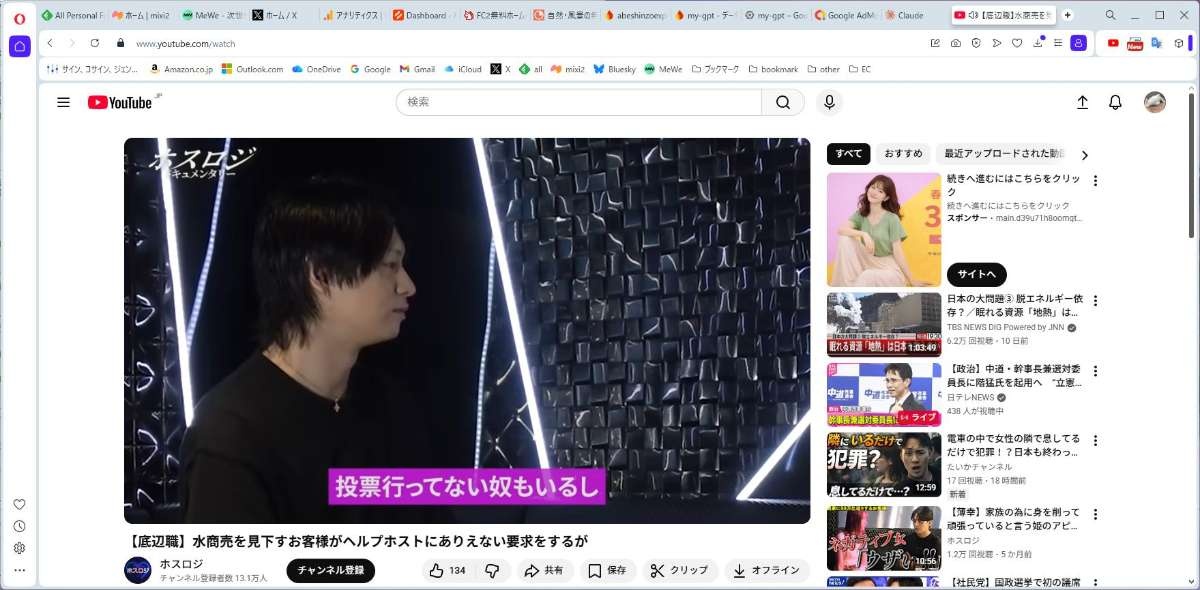Select the おすすめ filter chip

(x=903, y=154)
